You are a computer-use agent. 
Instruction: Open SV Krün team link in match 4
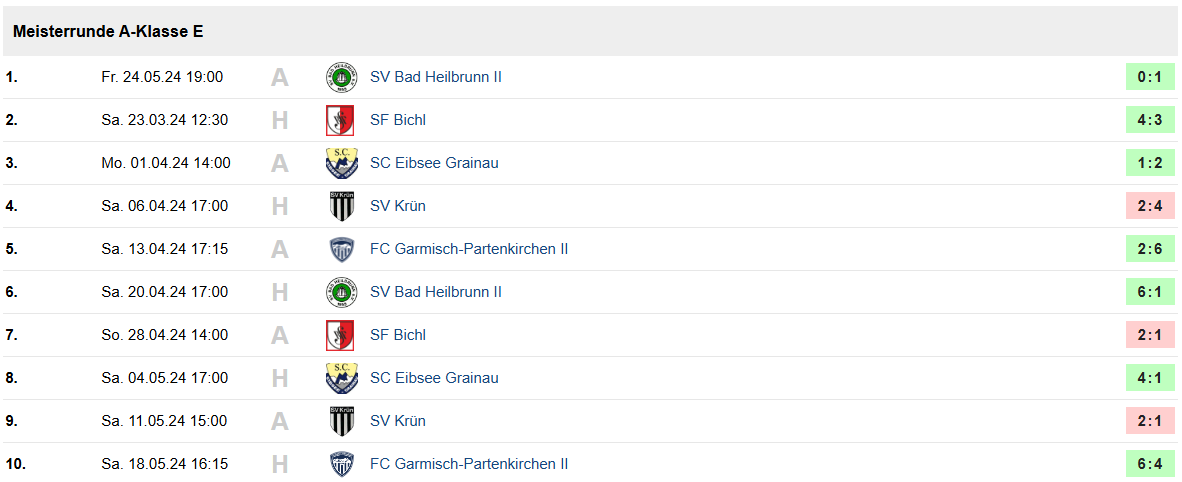click(x=398, y=206)
